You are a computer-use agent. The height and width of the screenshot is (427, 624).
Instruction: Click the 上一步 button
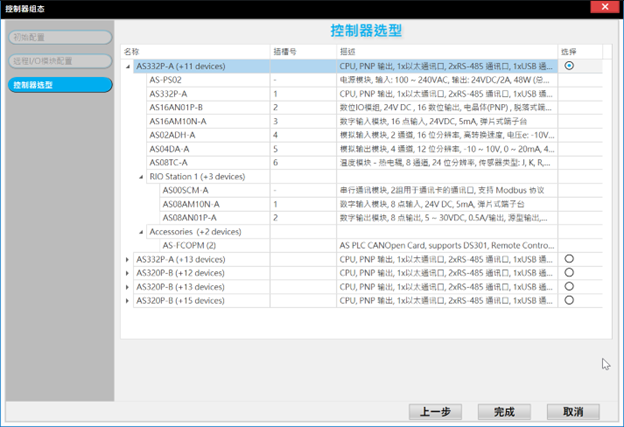pos(434,411)
